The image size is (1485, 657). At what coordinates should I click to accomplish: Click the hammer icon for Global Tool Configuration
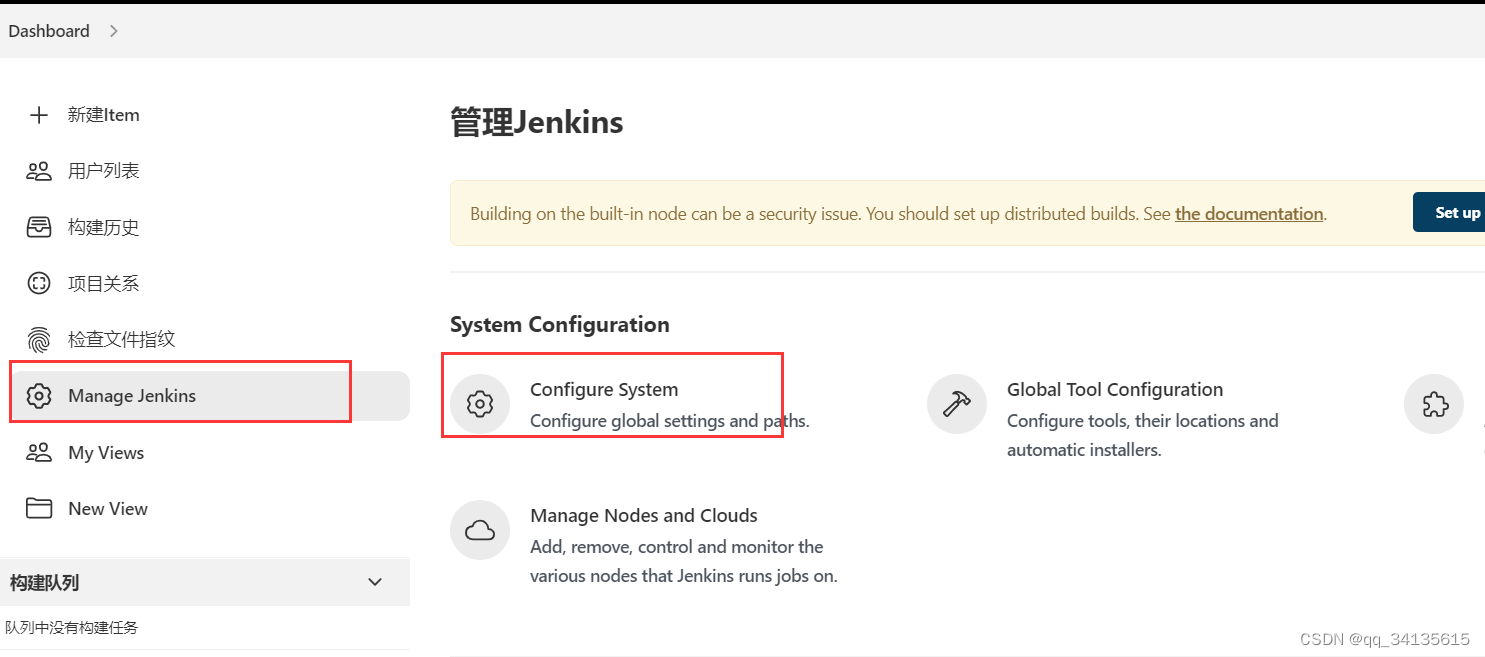[x=957, y=405]
